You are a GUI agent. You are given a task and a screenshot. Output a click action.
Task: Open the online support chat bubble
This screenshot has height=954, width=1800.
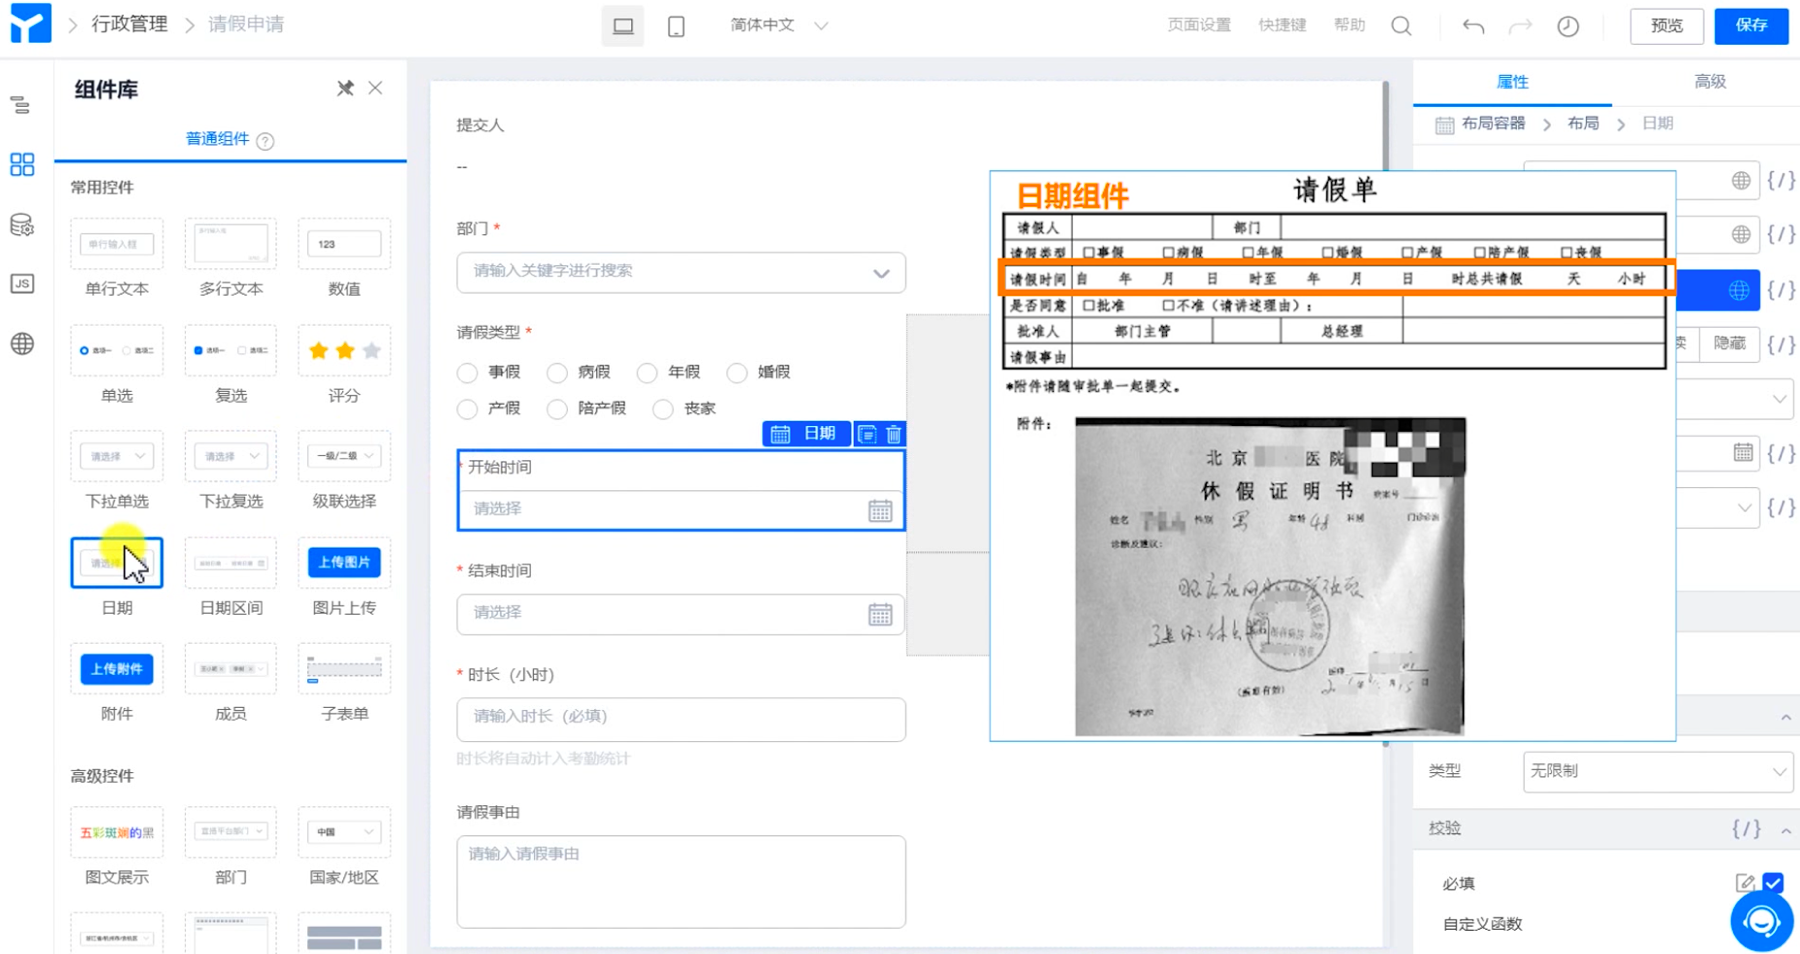click(x=1761, y=921)
